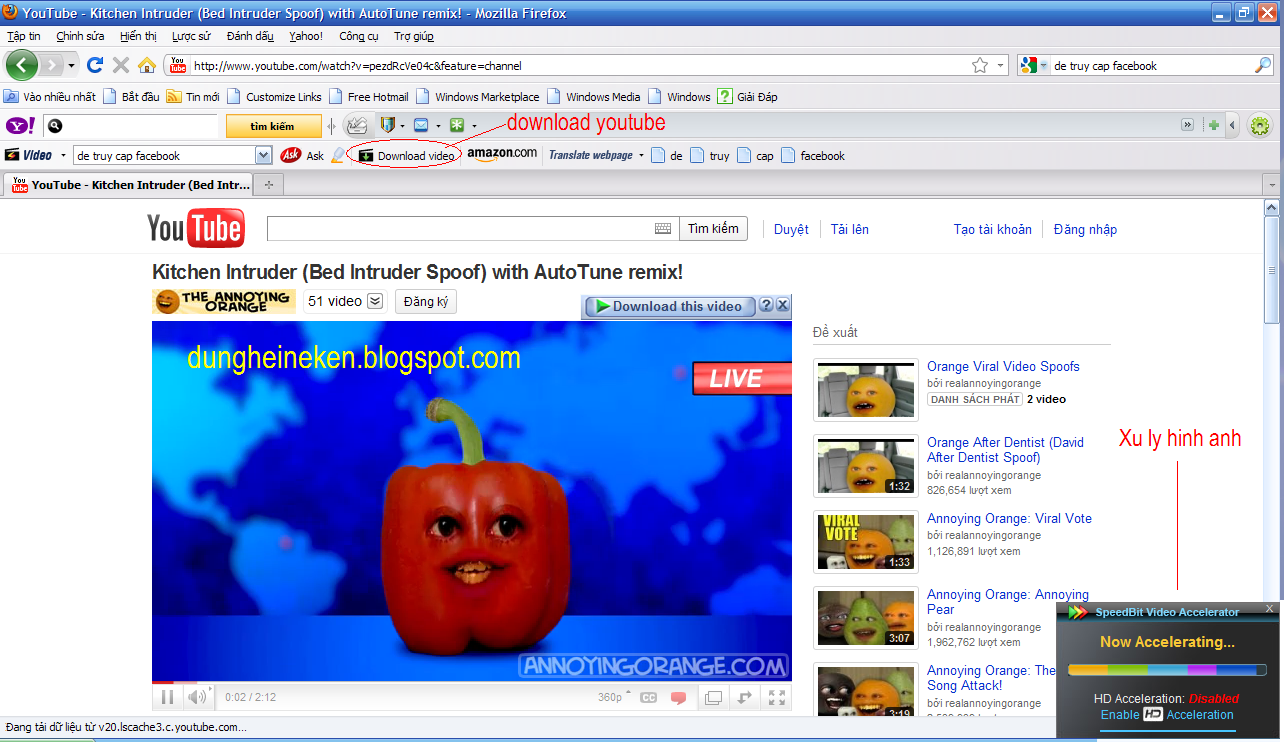Click the help question mark on Download bar
This screenshot has height=742, width=1284.
[x=766, y=306]
